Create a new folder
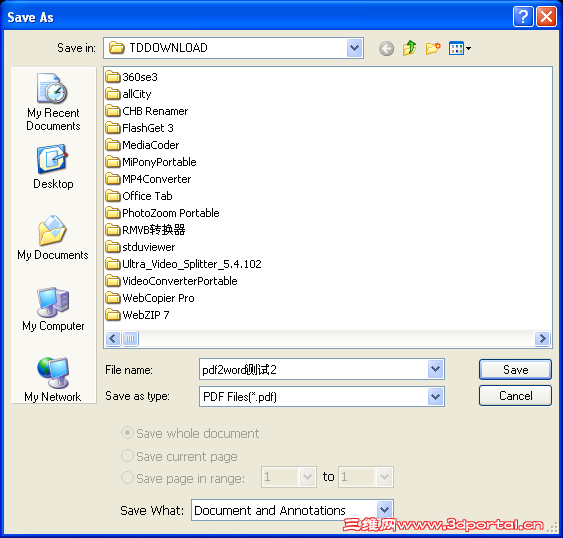The height and width of the screenshot is (538, 563). tap(433, 48)
